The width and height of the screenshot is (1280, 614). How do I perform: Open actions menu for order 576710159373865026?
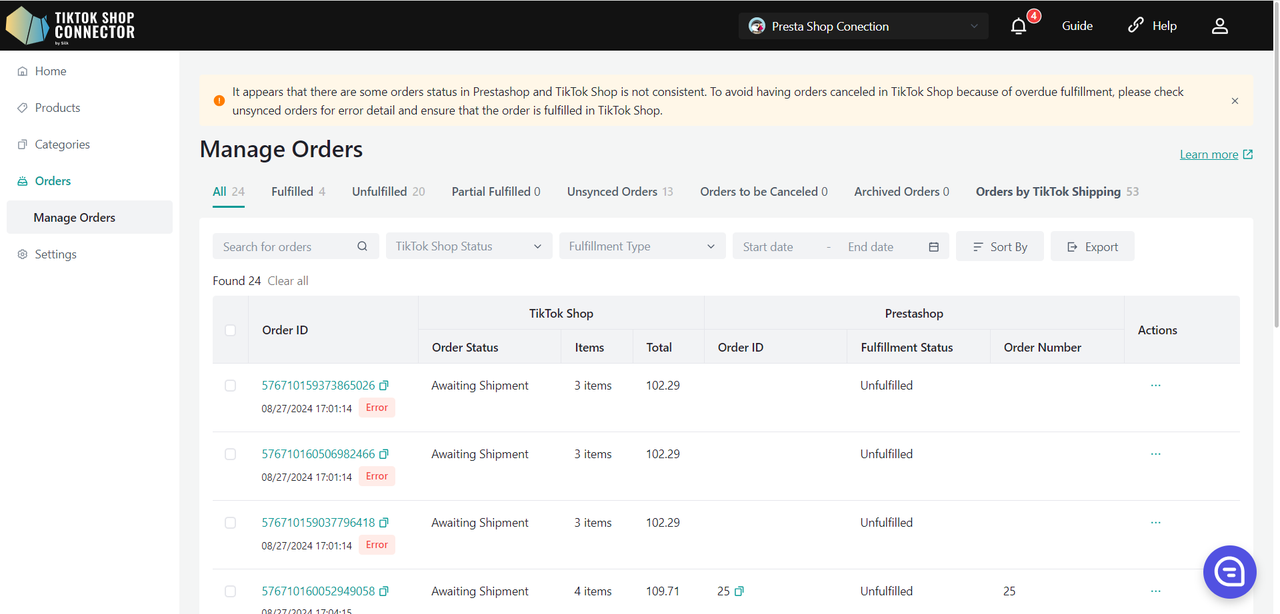(1156, 385)
